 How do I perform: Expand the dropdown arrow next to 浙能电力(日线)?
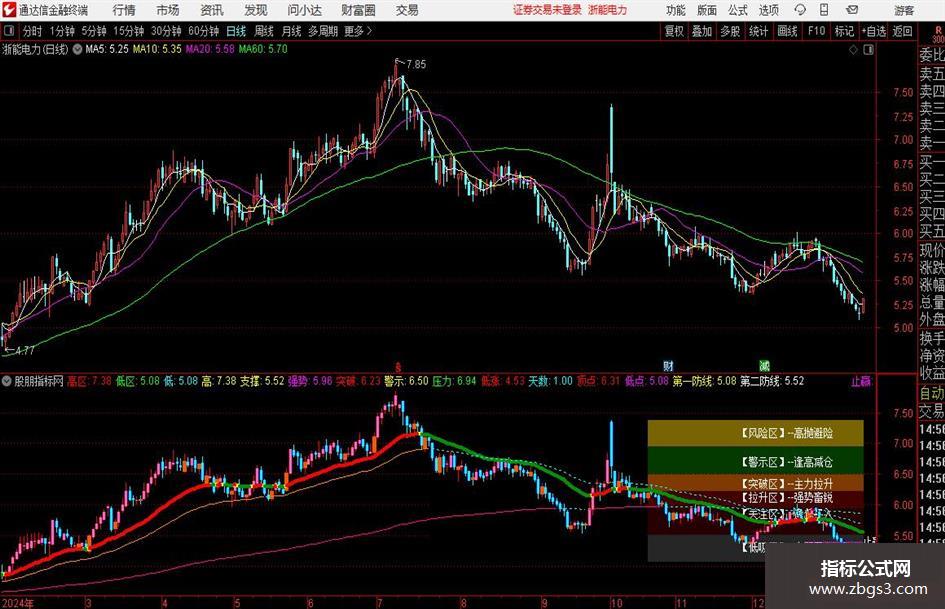pyautogui.click(x=77, y=49)
